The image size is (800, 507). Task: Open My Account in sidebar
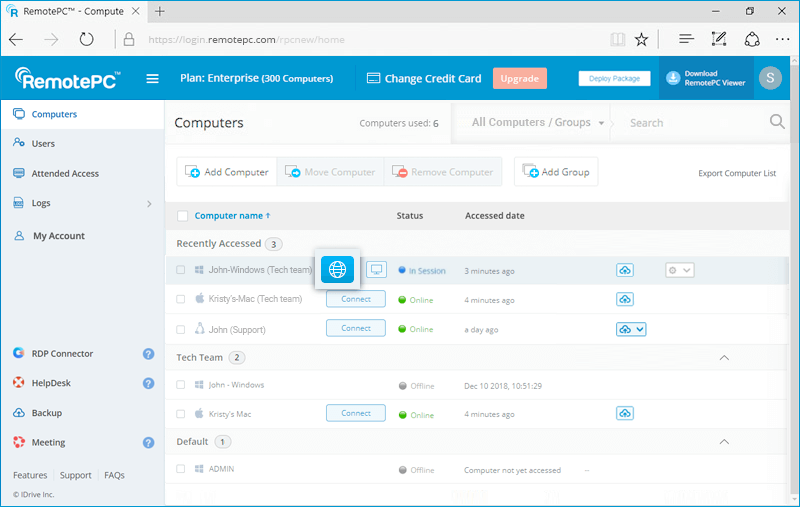pos(59,236)
